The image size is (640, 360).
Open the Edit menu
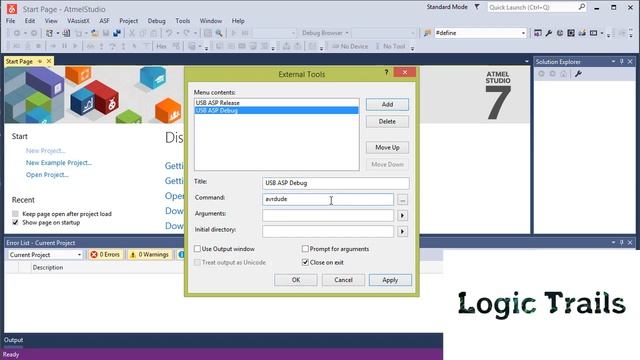(30, 21)
